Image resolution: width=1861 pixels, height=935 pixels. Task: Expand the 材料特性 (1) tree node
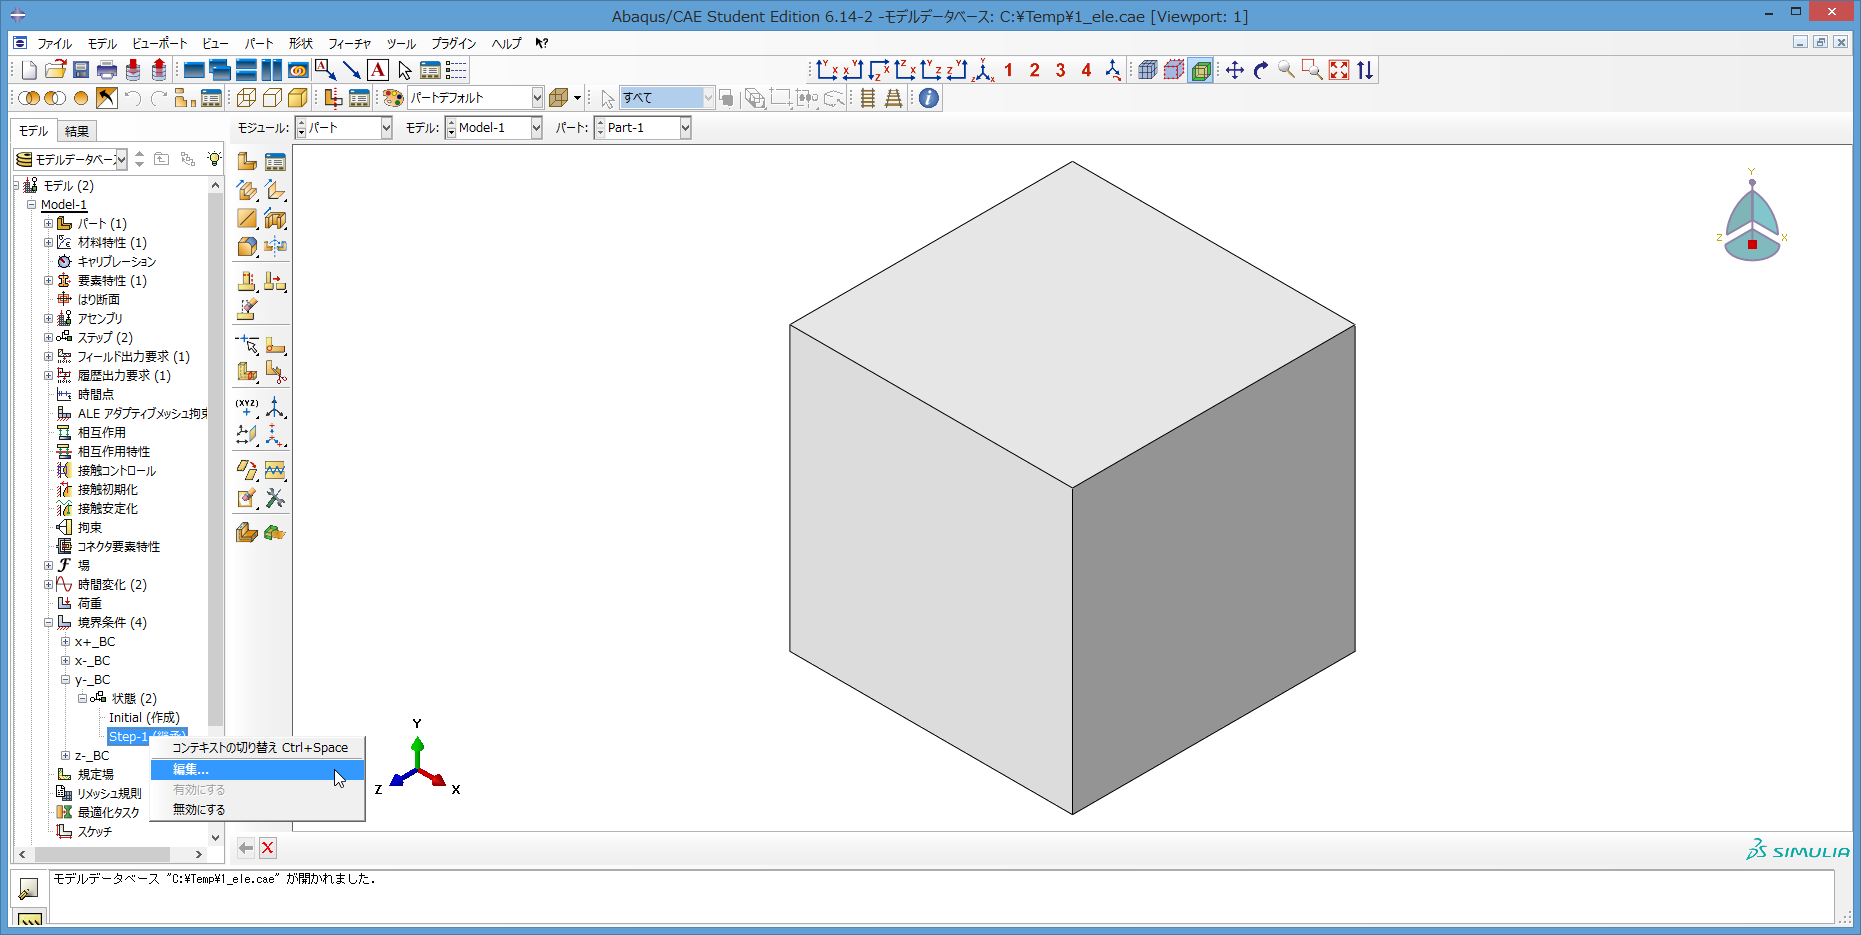(48, 242)
